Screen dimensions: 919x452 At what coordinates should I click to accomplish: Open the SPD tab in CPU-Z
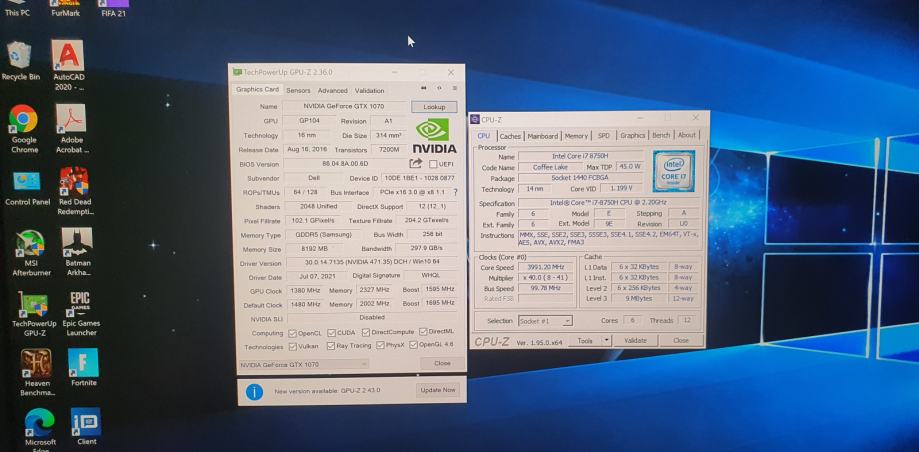coord(604,135)
